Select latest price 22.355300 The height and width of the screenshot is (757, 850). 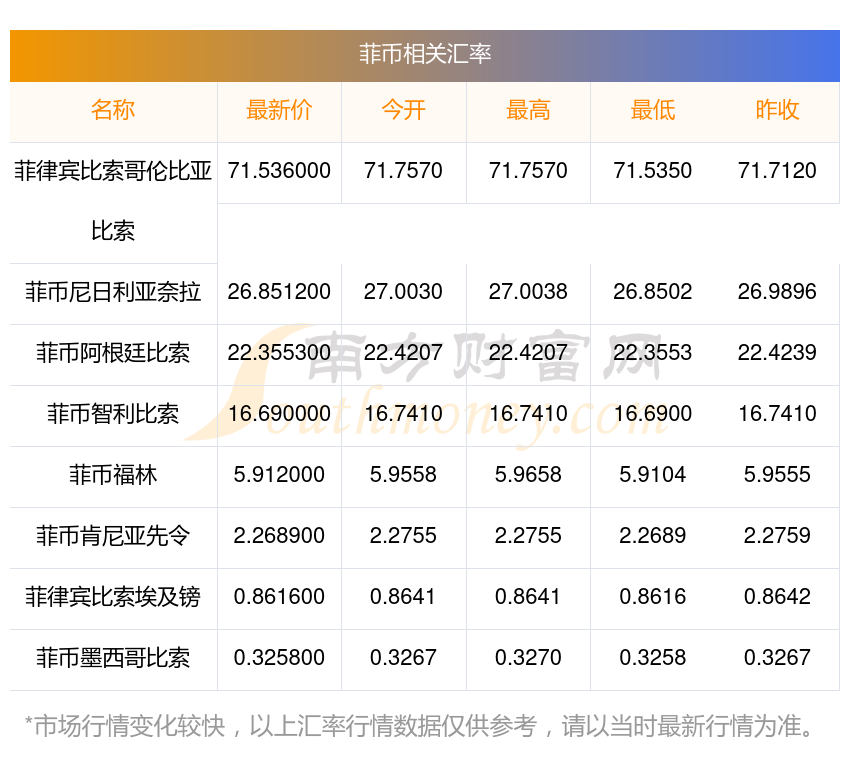coord(279,353)
